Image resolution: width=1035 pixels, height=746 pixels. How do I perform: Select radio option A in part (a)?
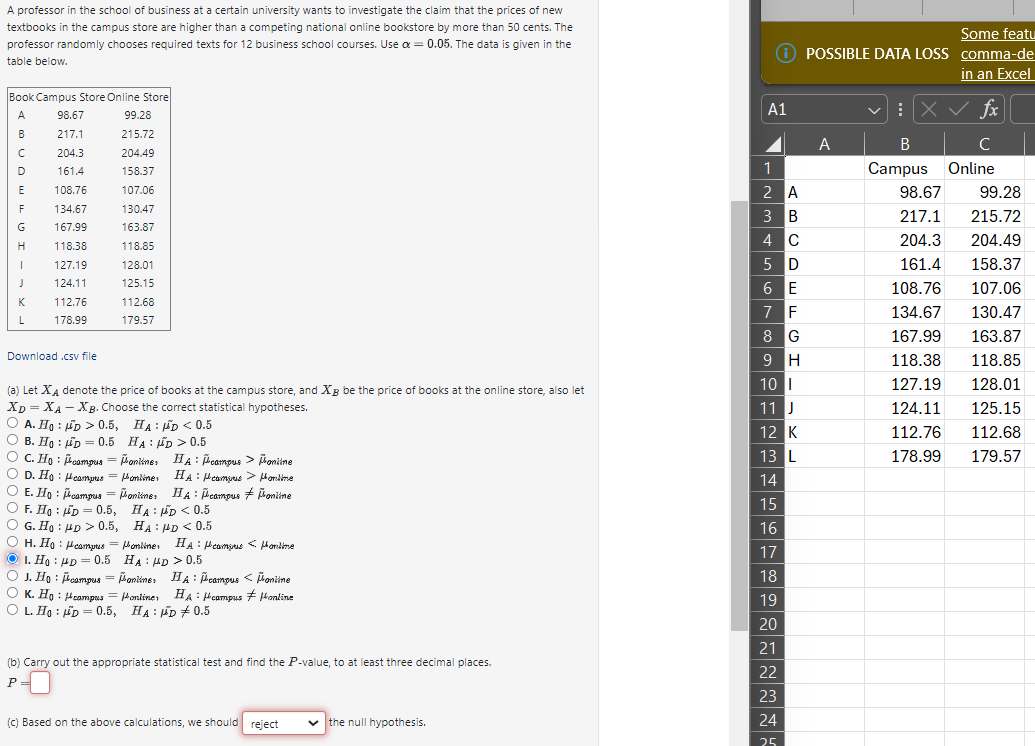click(x=11, y=423)
